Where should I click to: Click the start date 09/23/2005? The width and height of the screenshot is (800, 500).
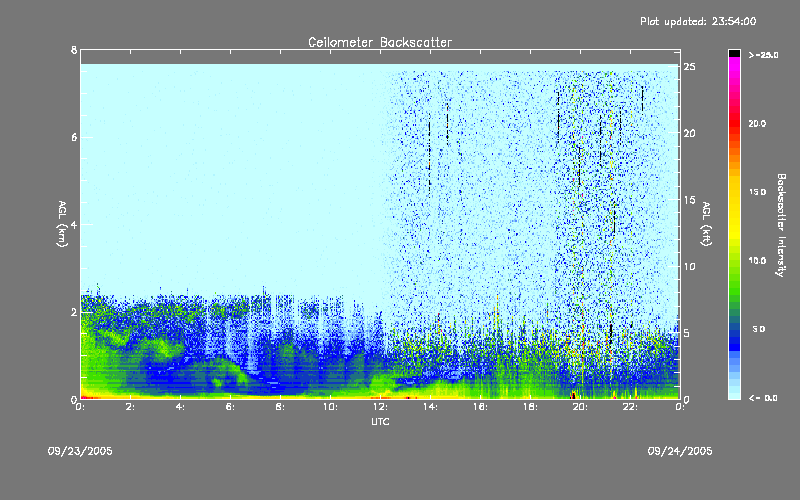coord(80,451)
